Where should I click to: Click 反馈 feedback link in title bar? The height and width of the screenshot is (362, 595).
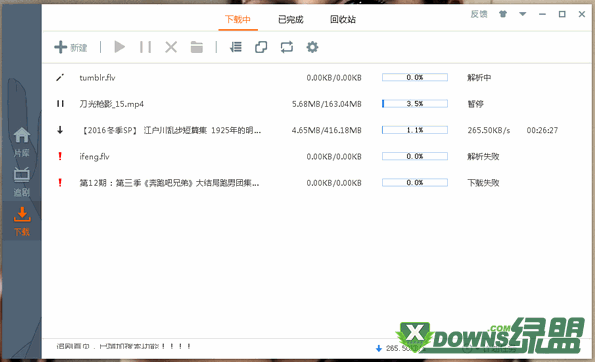click(479, 14)
